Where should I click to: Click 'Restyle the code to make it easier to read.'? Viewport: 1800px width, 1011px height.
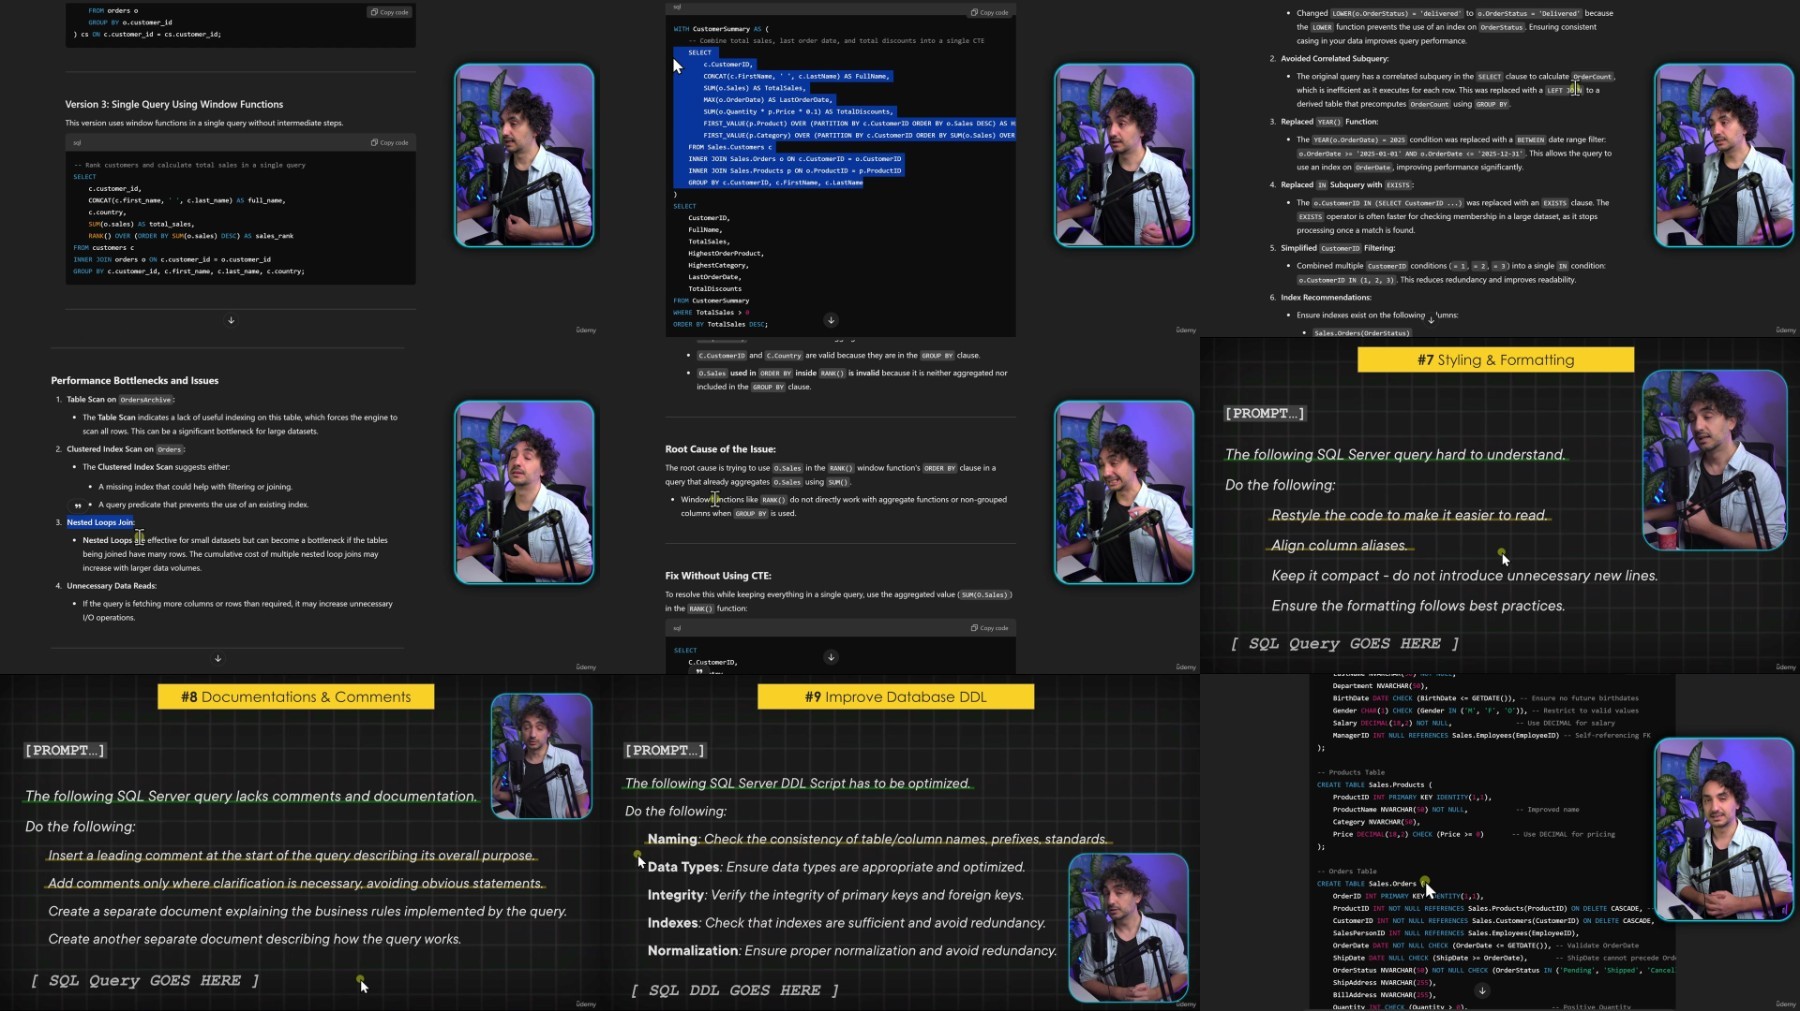coord(1409,515)
